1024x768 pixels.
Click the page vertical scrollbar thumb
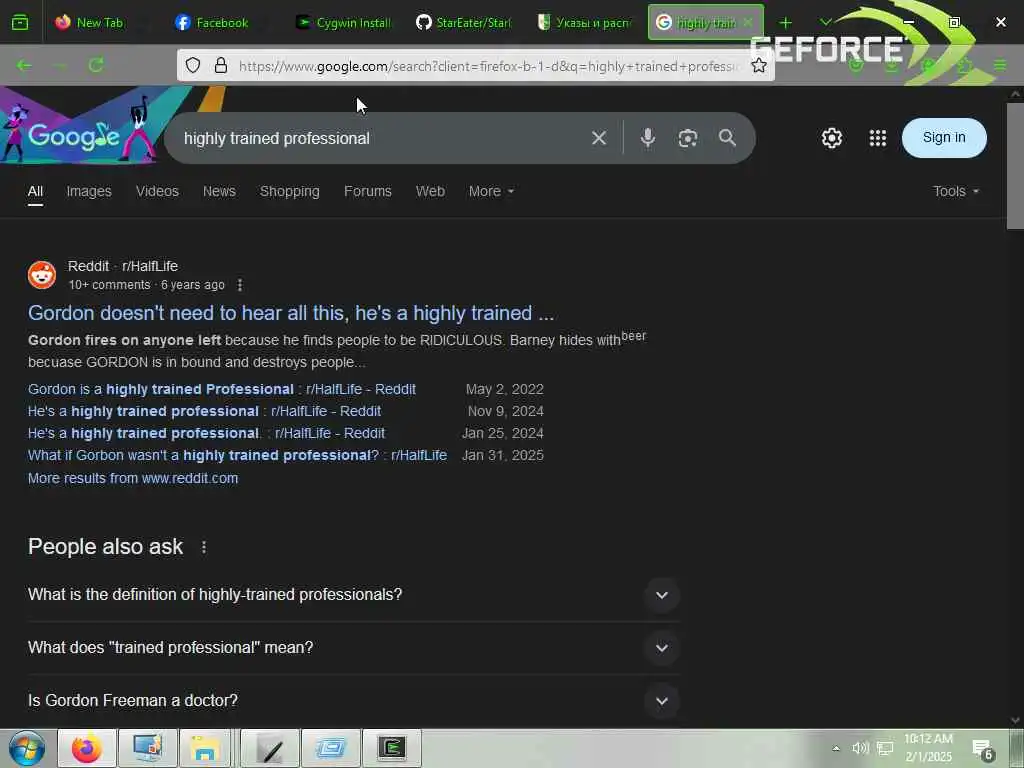click(x=1015, y=165)
